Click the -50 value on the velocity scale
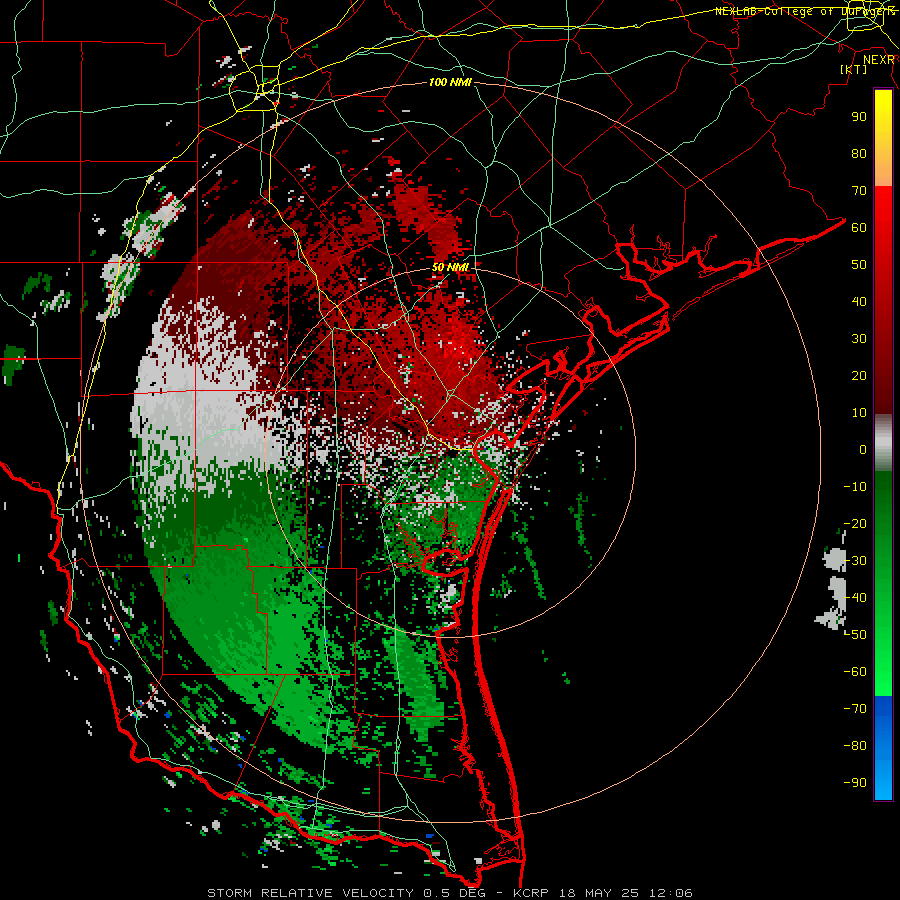This screenshot has width=900, height=900. (855, 635)
